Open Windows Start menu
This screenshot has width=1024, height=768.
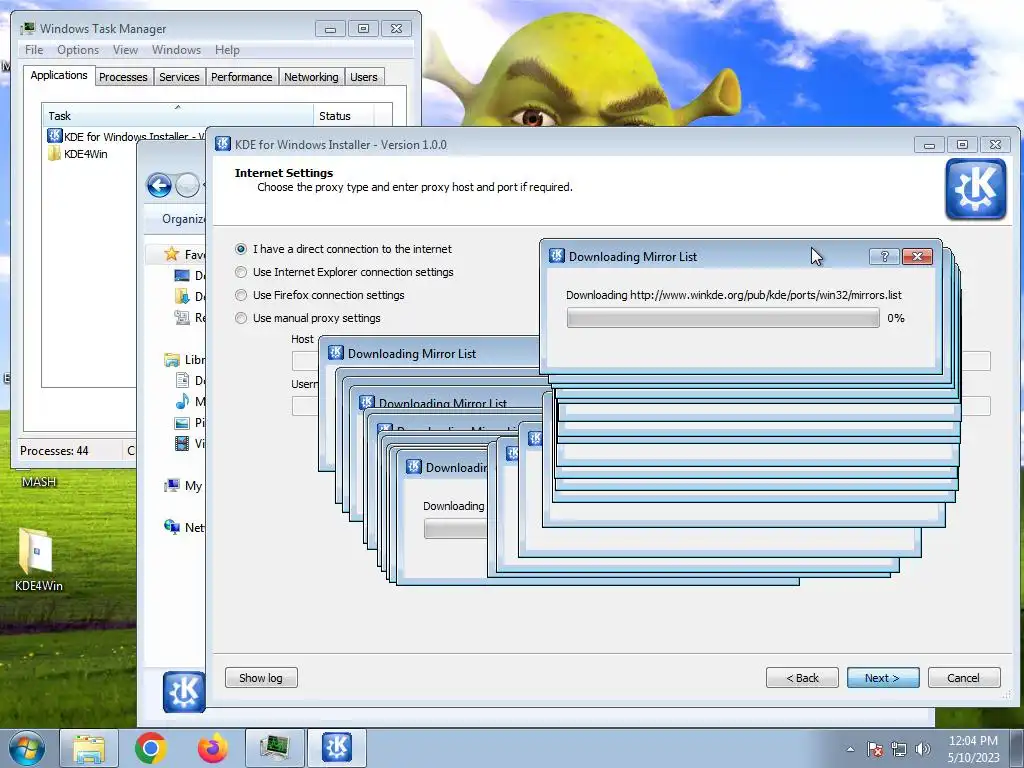point(27,748)
